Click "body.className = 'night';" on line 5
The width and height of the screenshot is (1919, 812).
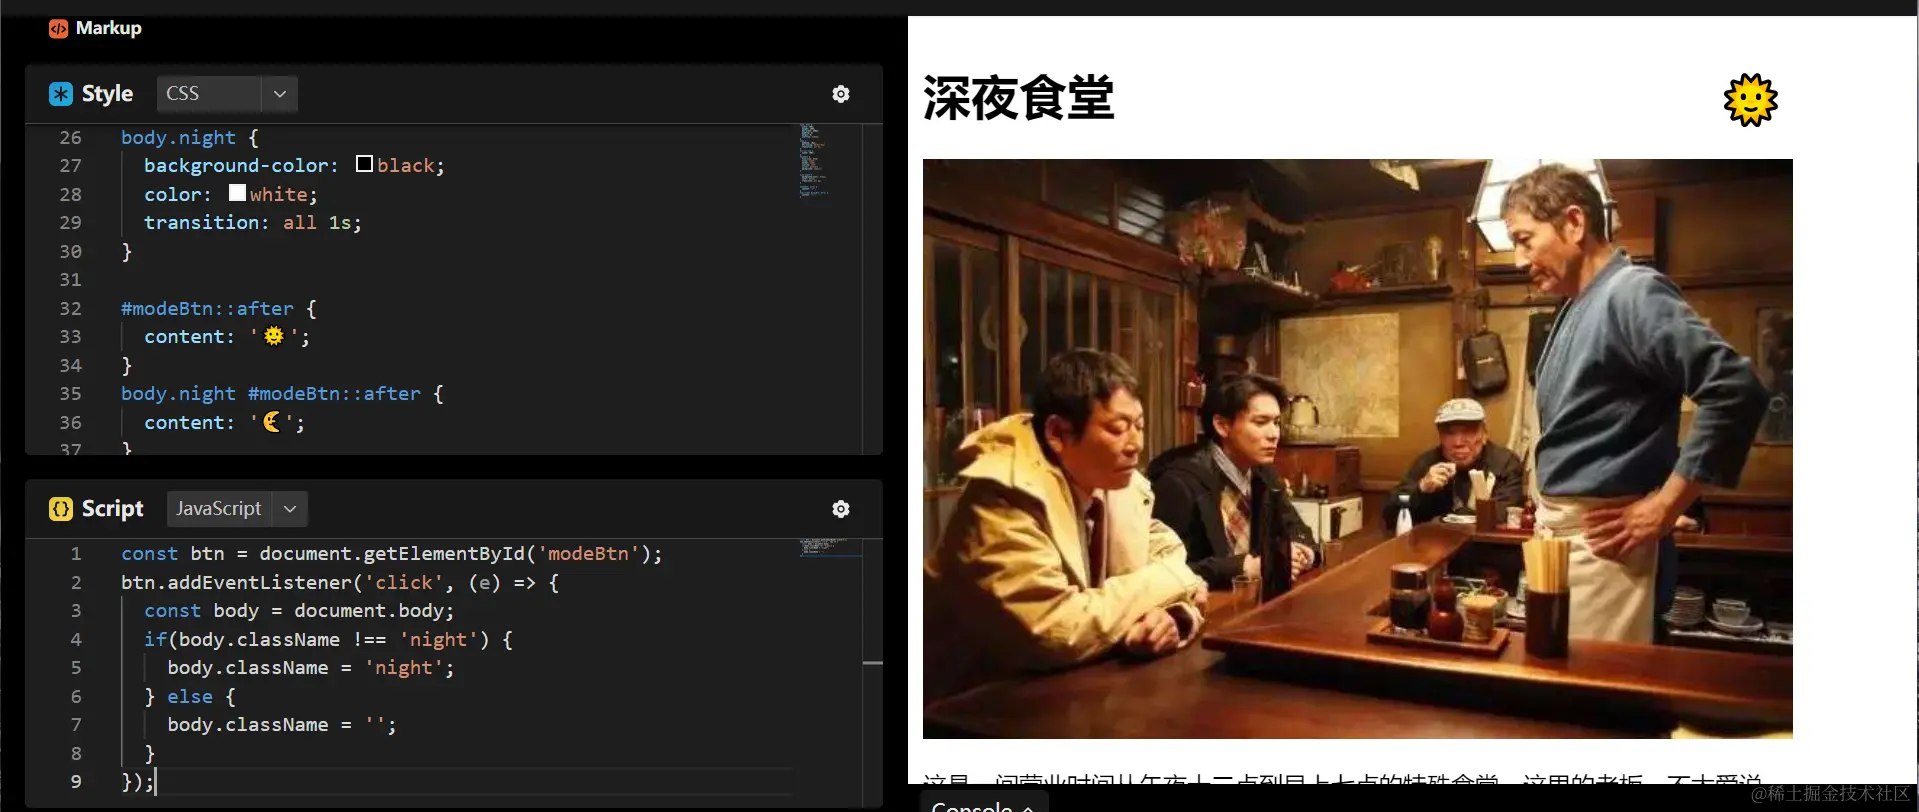click(311, 668)
